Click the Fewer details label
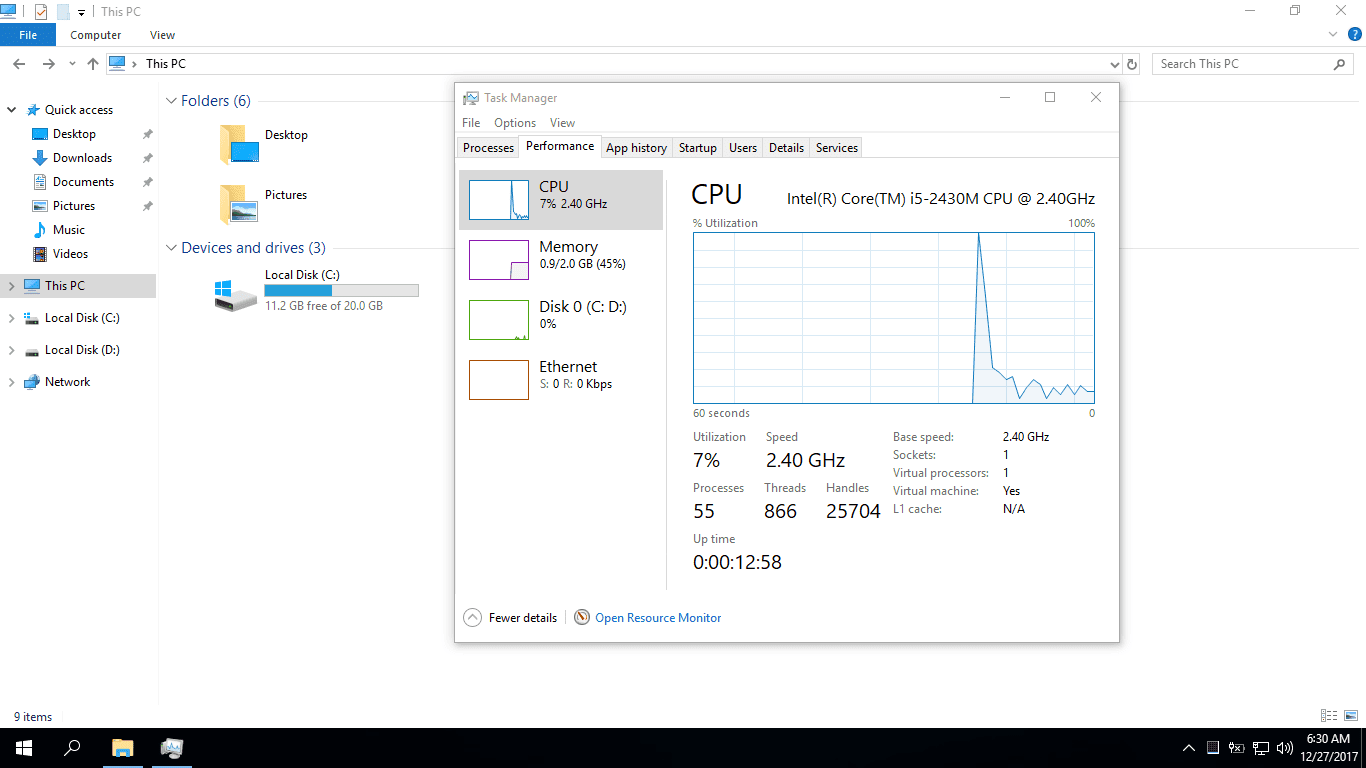The width and height of the screenshot is (1366, 768). pyautogui.click(x=523, y=618)
